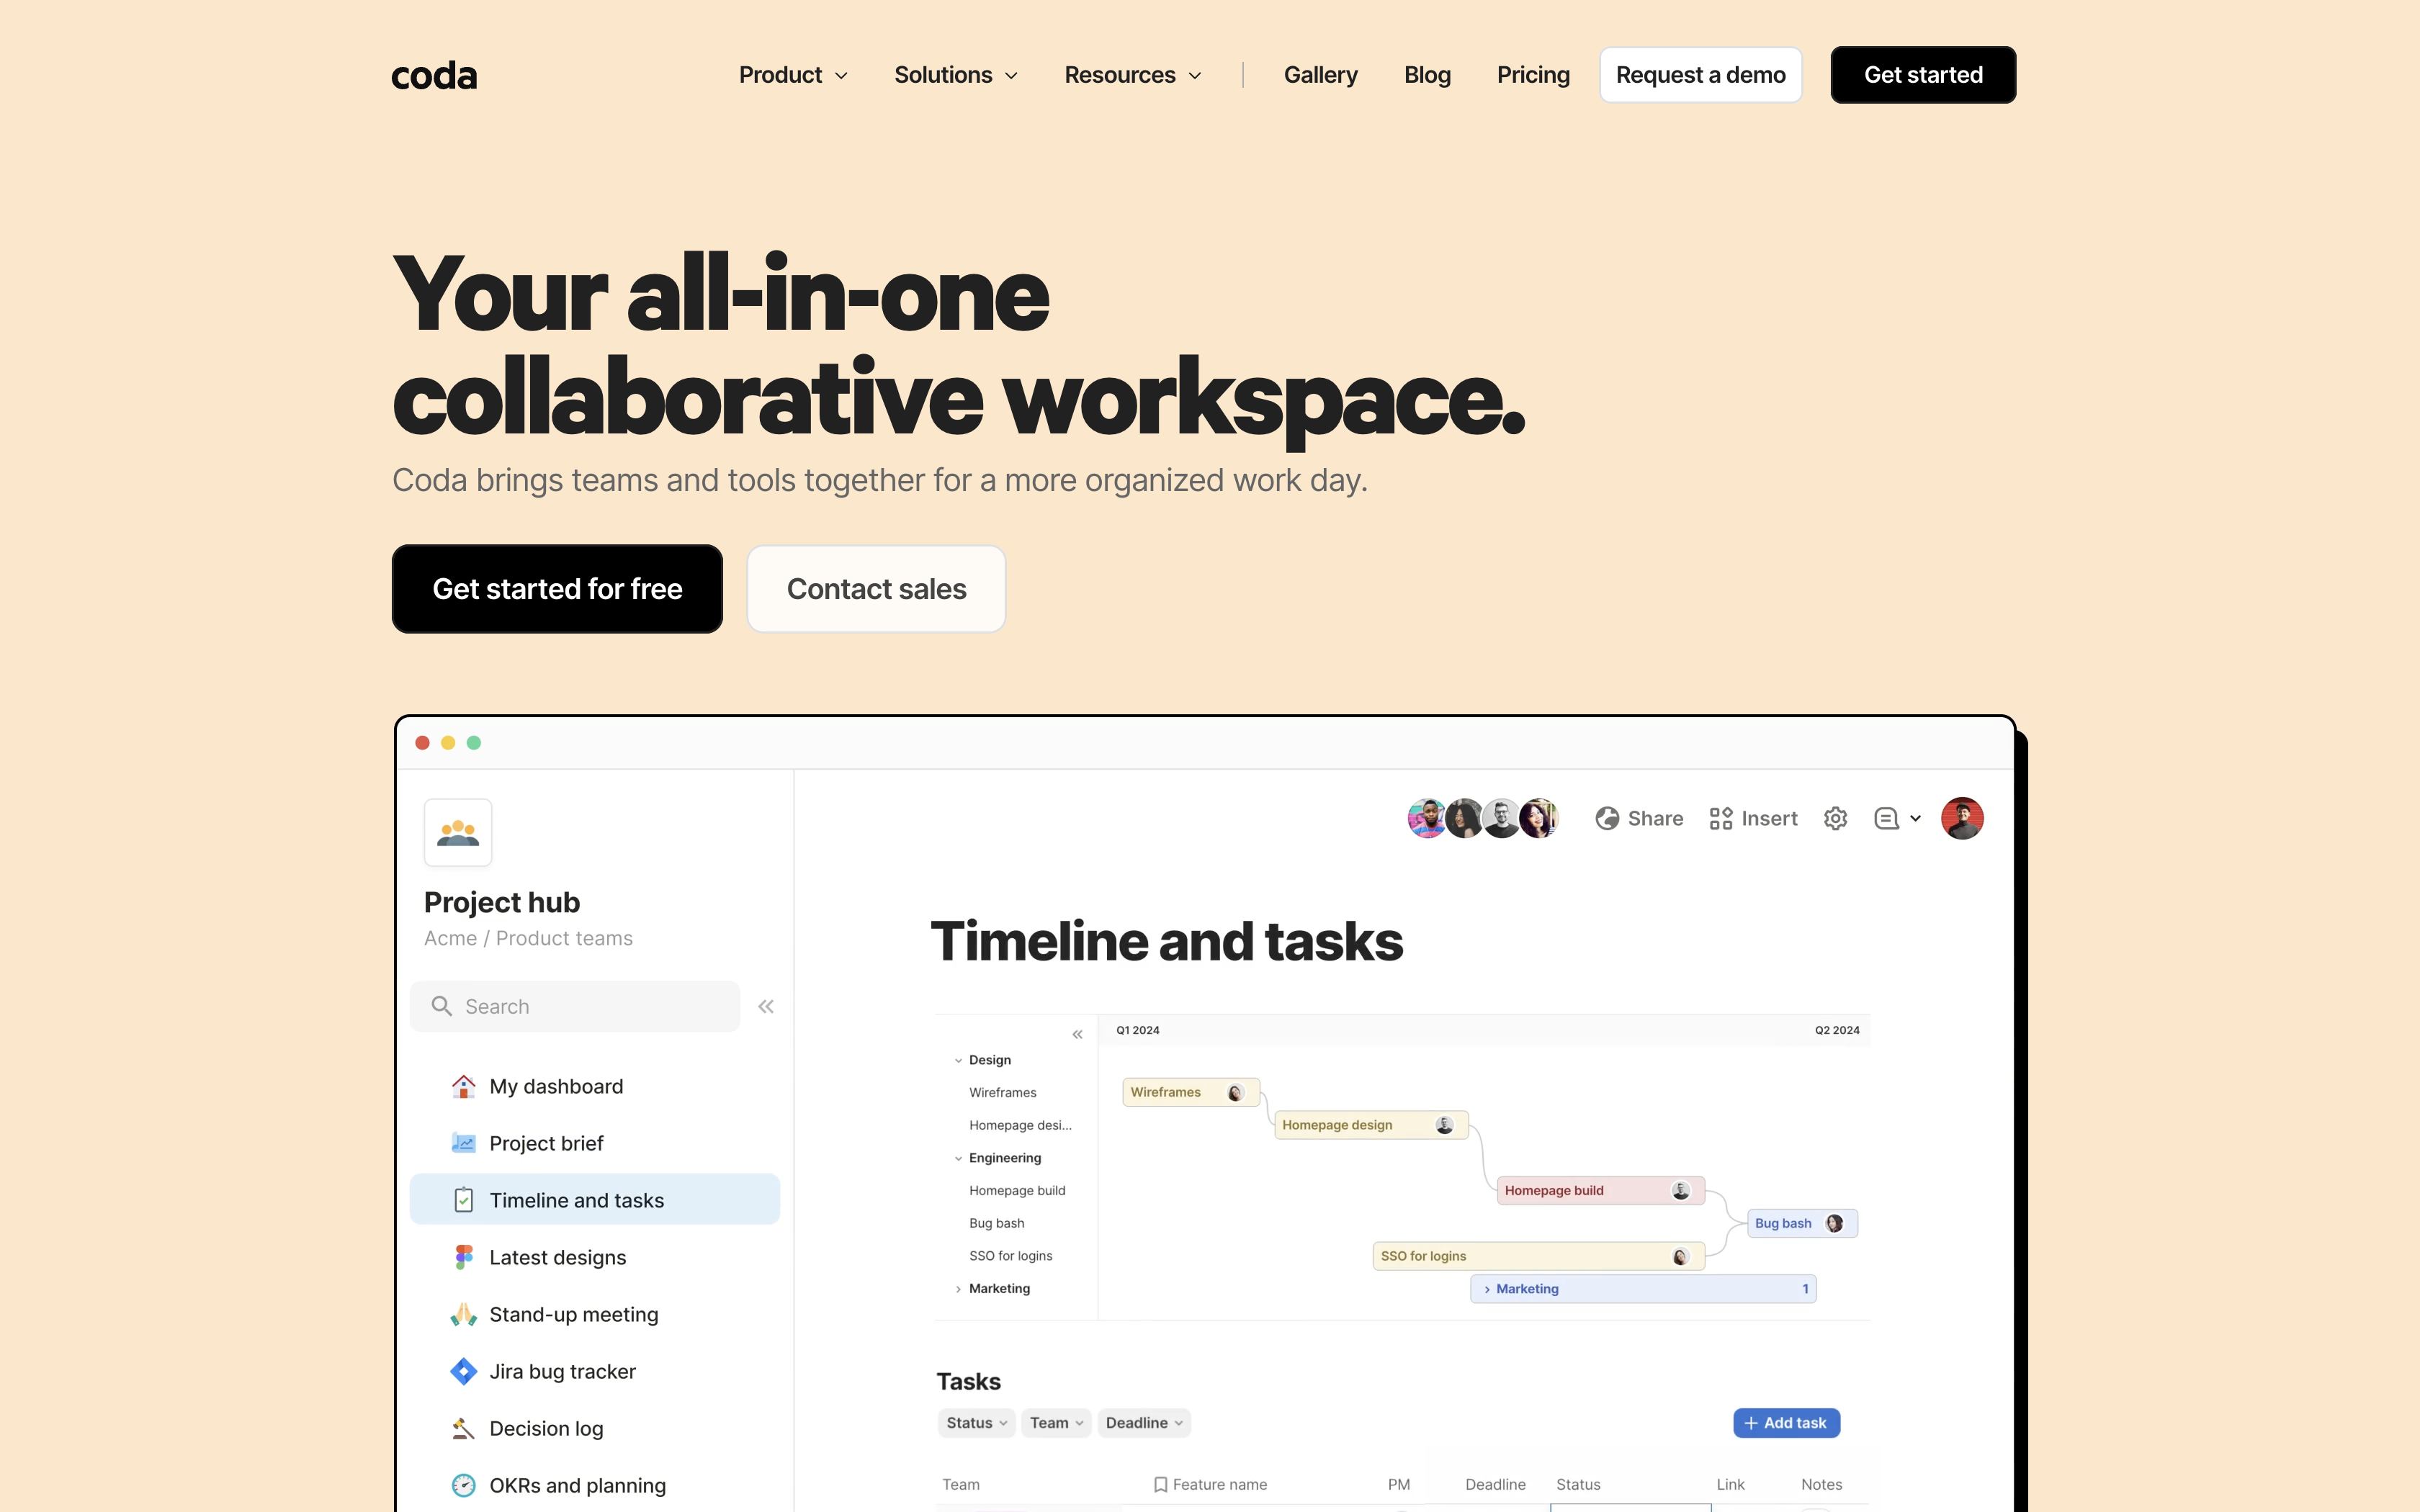Click the red-background user avatar
The image size is (2420, 1512).
tap(1961, 819)
